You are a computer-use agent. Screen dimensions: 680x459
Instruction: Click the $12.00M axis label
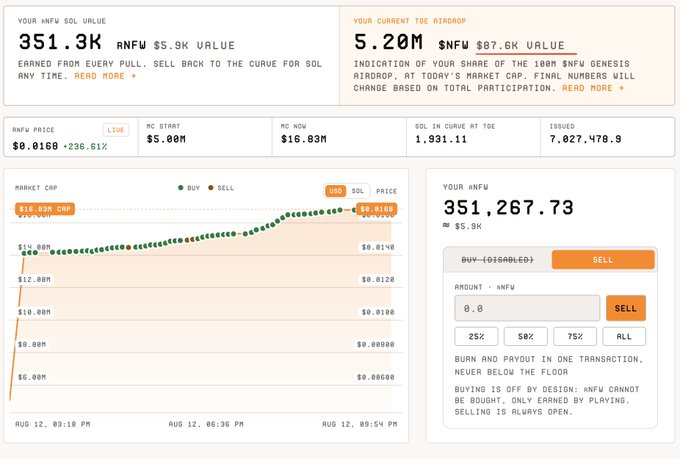pyautogui.click(x=34, y=279)
